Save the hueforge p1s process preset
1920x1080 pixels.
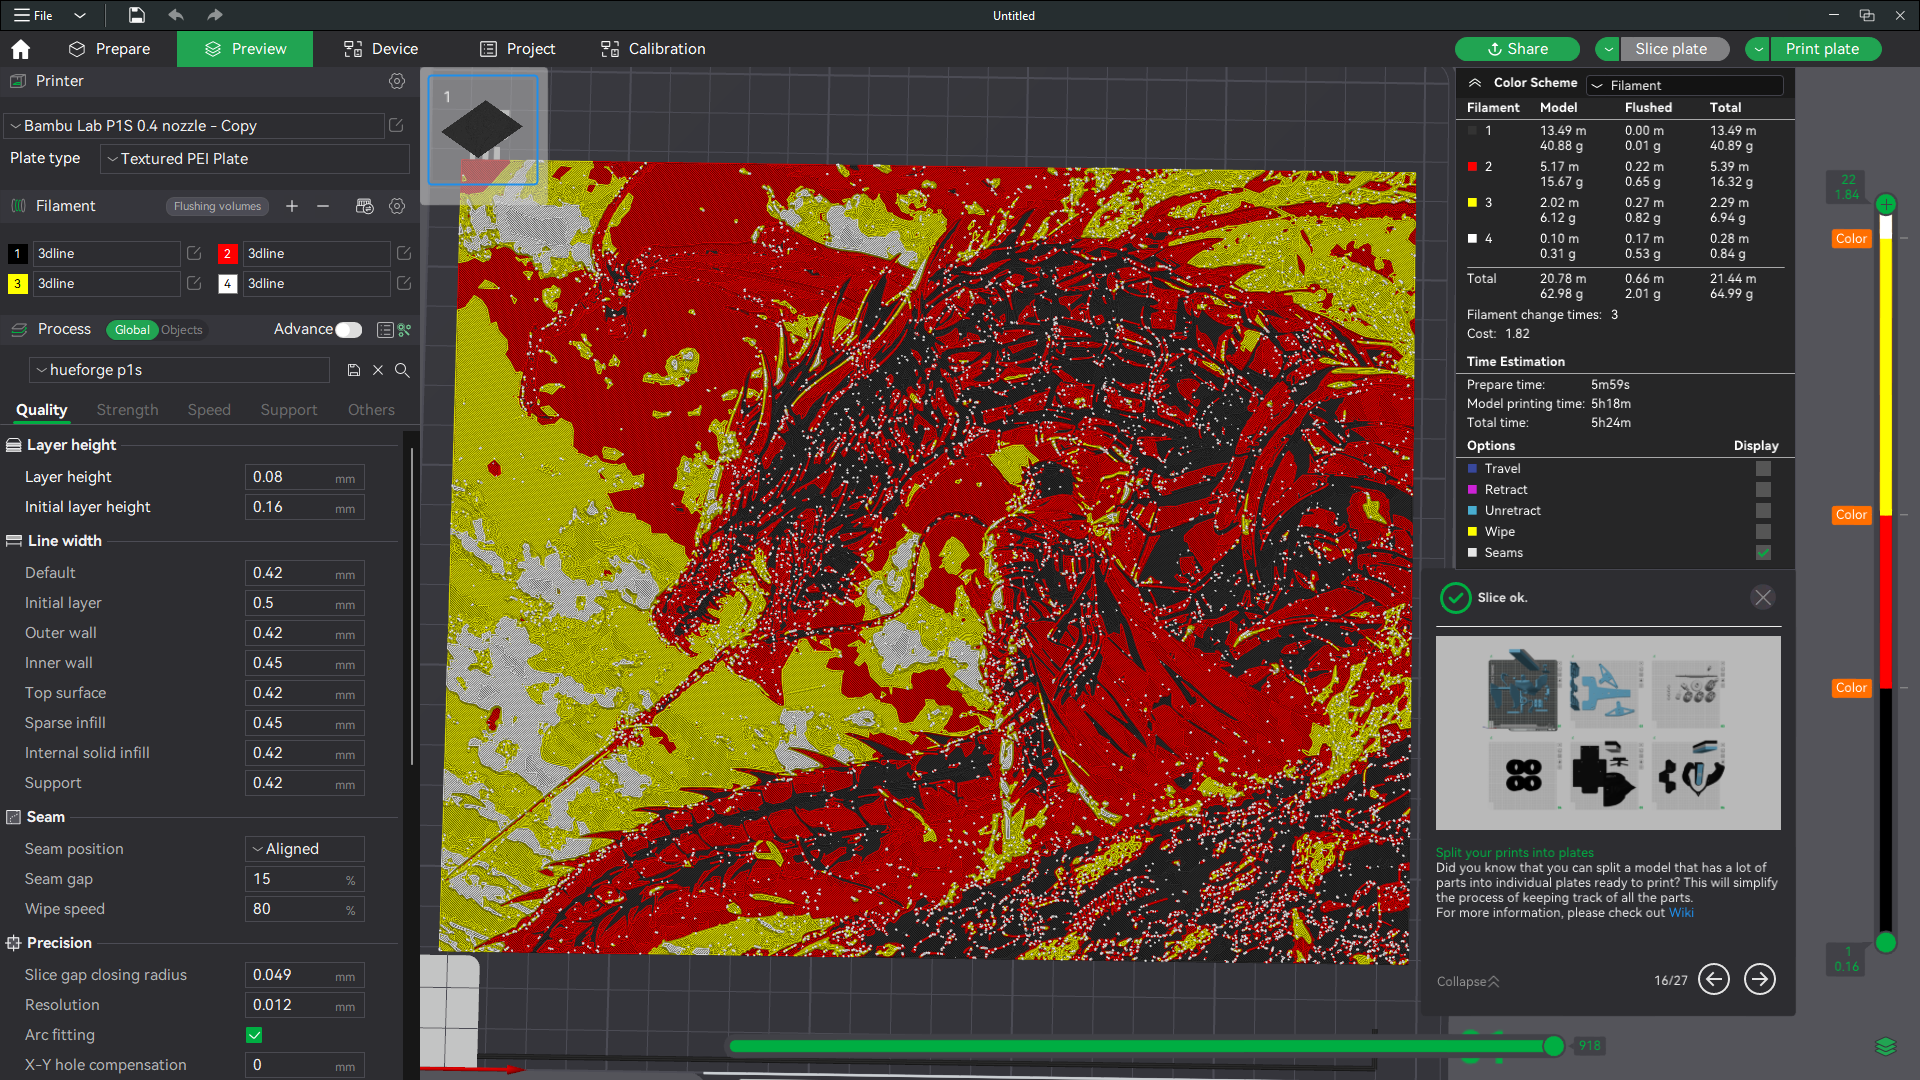(x=354, y=370)
